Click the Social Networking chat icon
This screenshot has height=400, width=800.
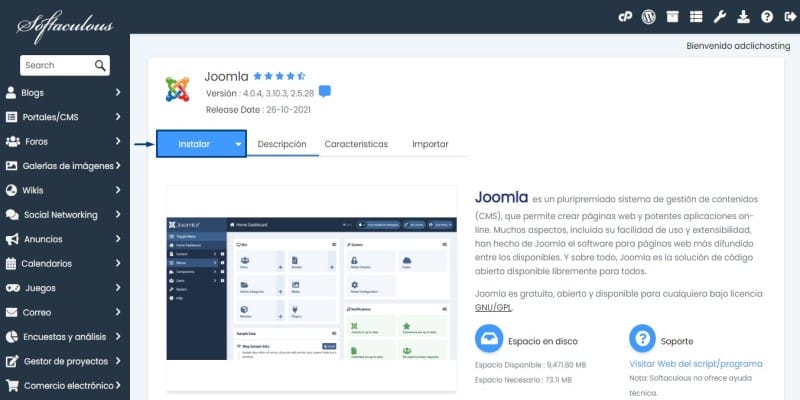12,215
